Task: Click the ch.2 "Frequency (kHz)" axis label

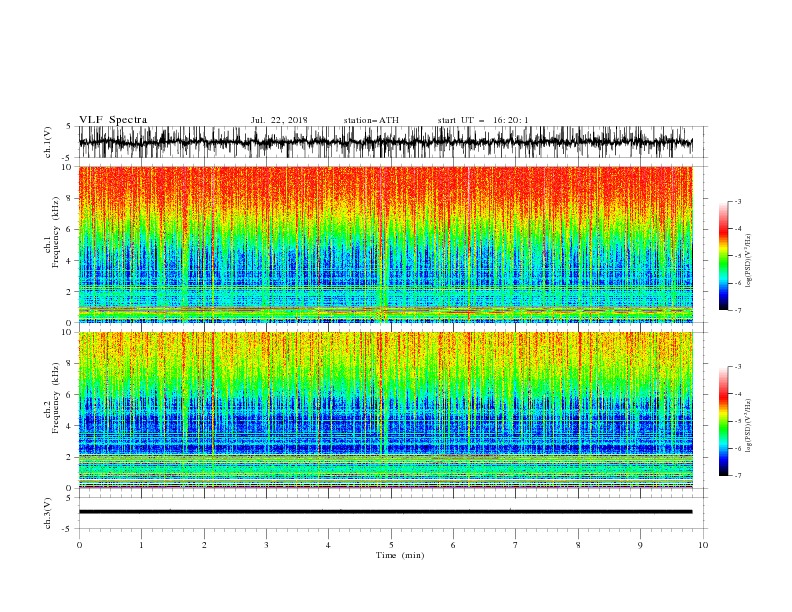Action: (58, 398)
